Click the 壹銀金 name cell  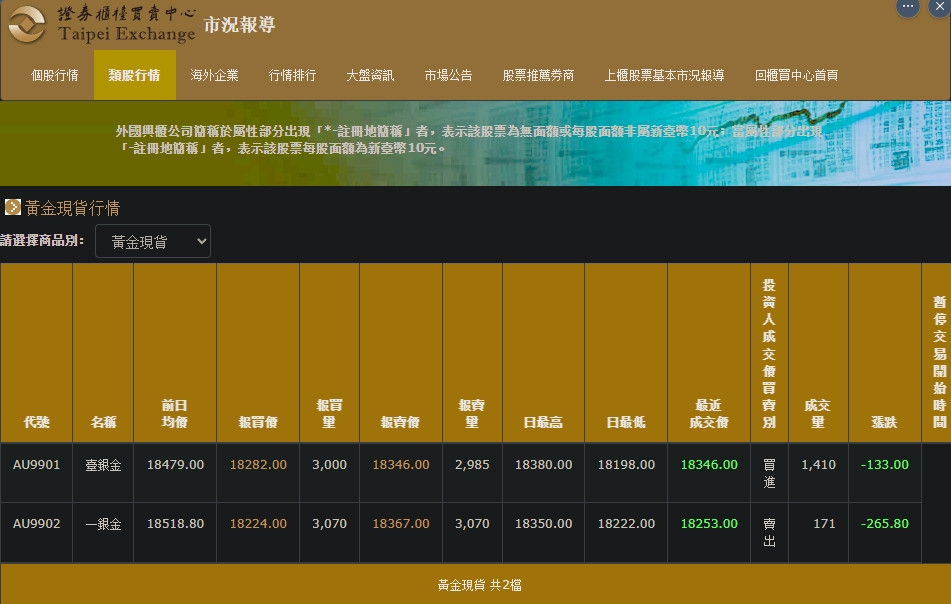coord(103,465)
